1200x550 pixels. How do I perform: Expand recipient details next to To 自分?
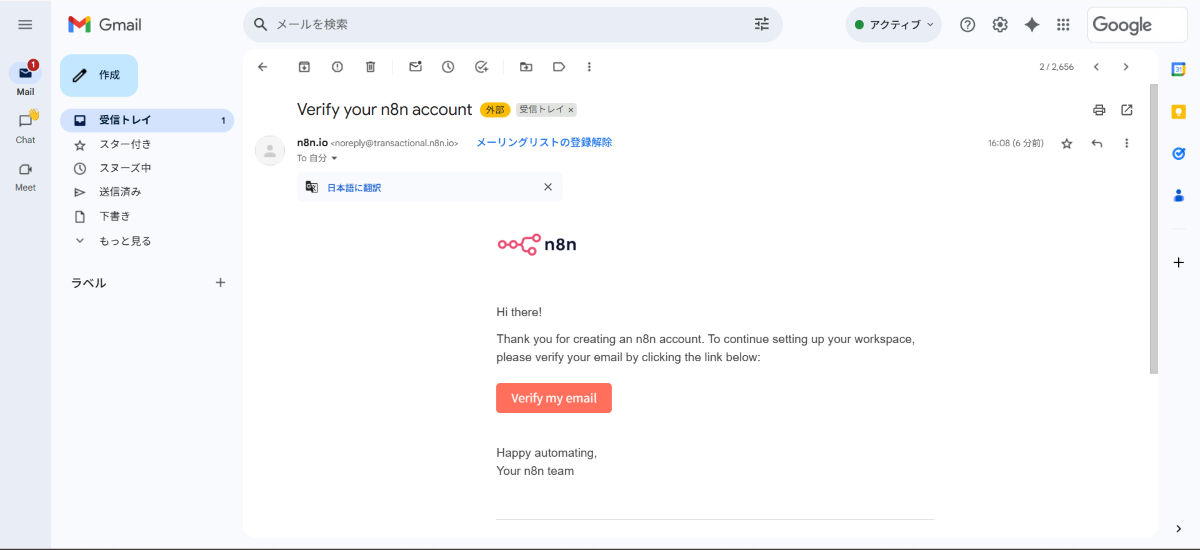pyautogui.click(x=335, y=159)
